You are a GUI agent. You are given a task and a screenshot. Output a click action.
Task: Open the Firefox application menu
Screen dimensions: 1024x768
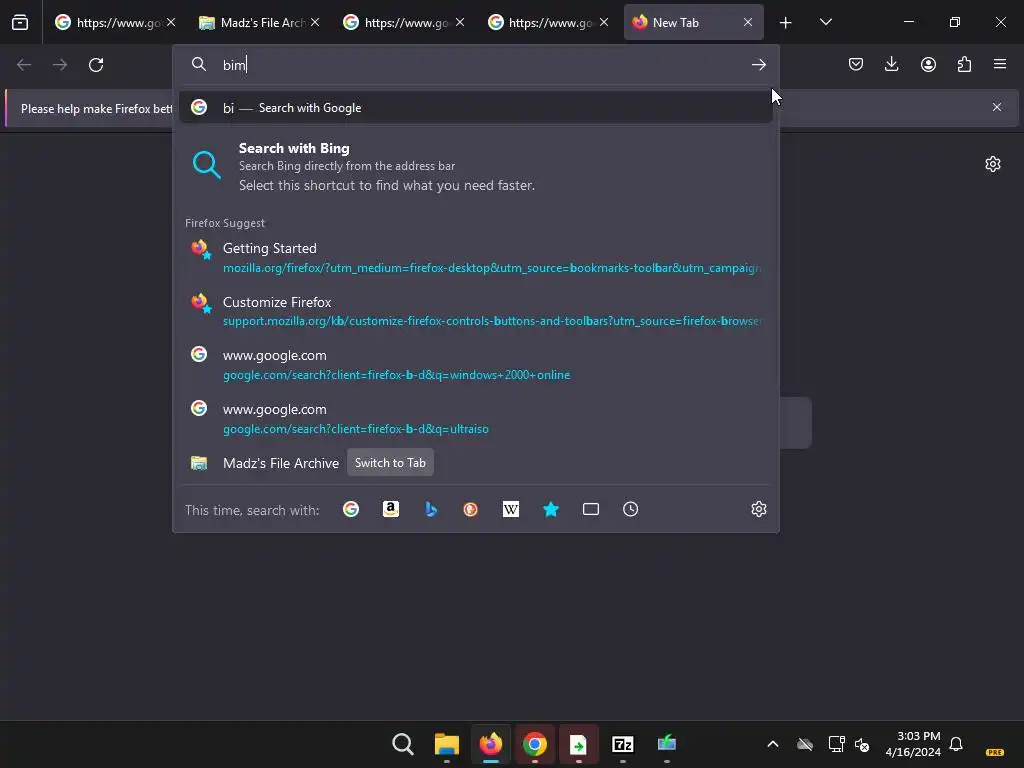[1000, 64]
